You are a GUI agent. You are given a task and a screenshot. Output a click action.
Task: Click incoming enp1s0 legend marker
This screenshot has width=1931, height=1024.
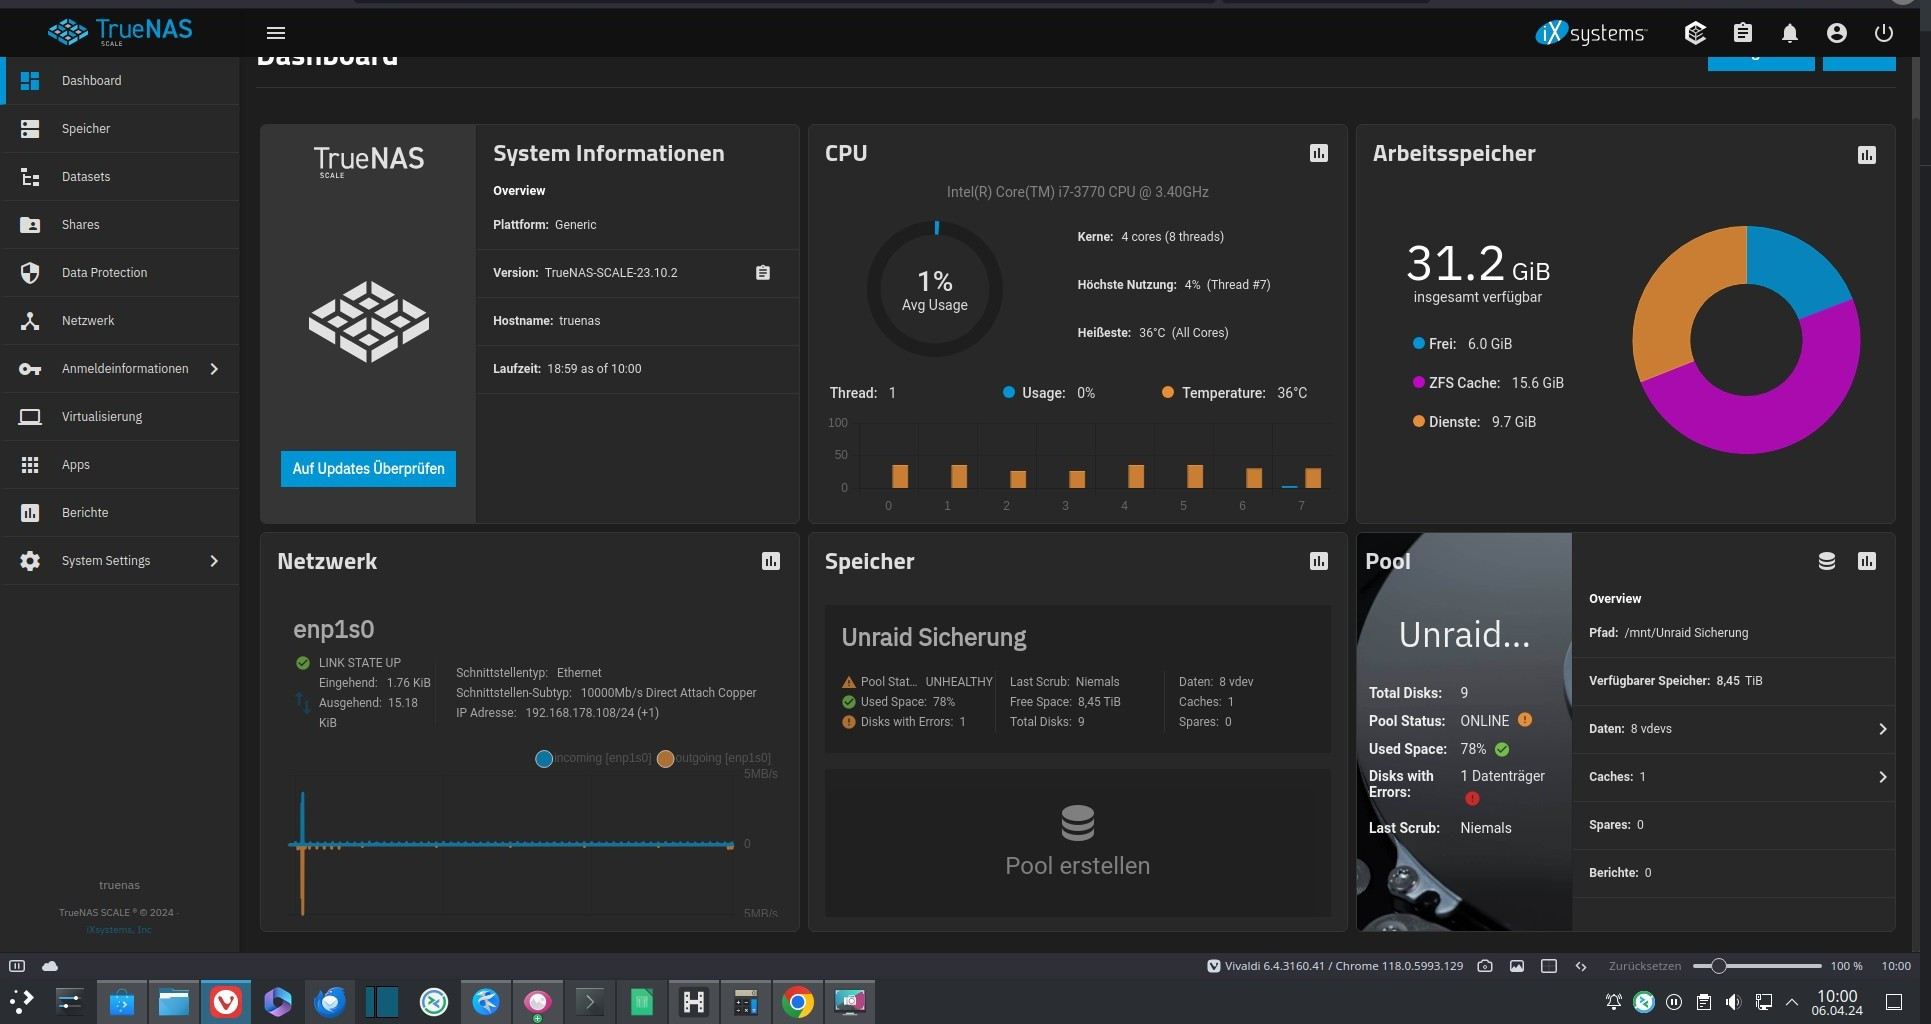544,759
